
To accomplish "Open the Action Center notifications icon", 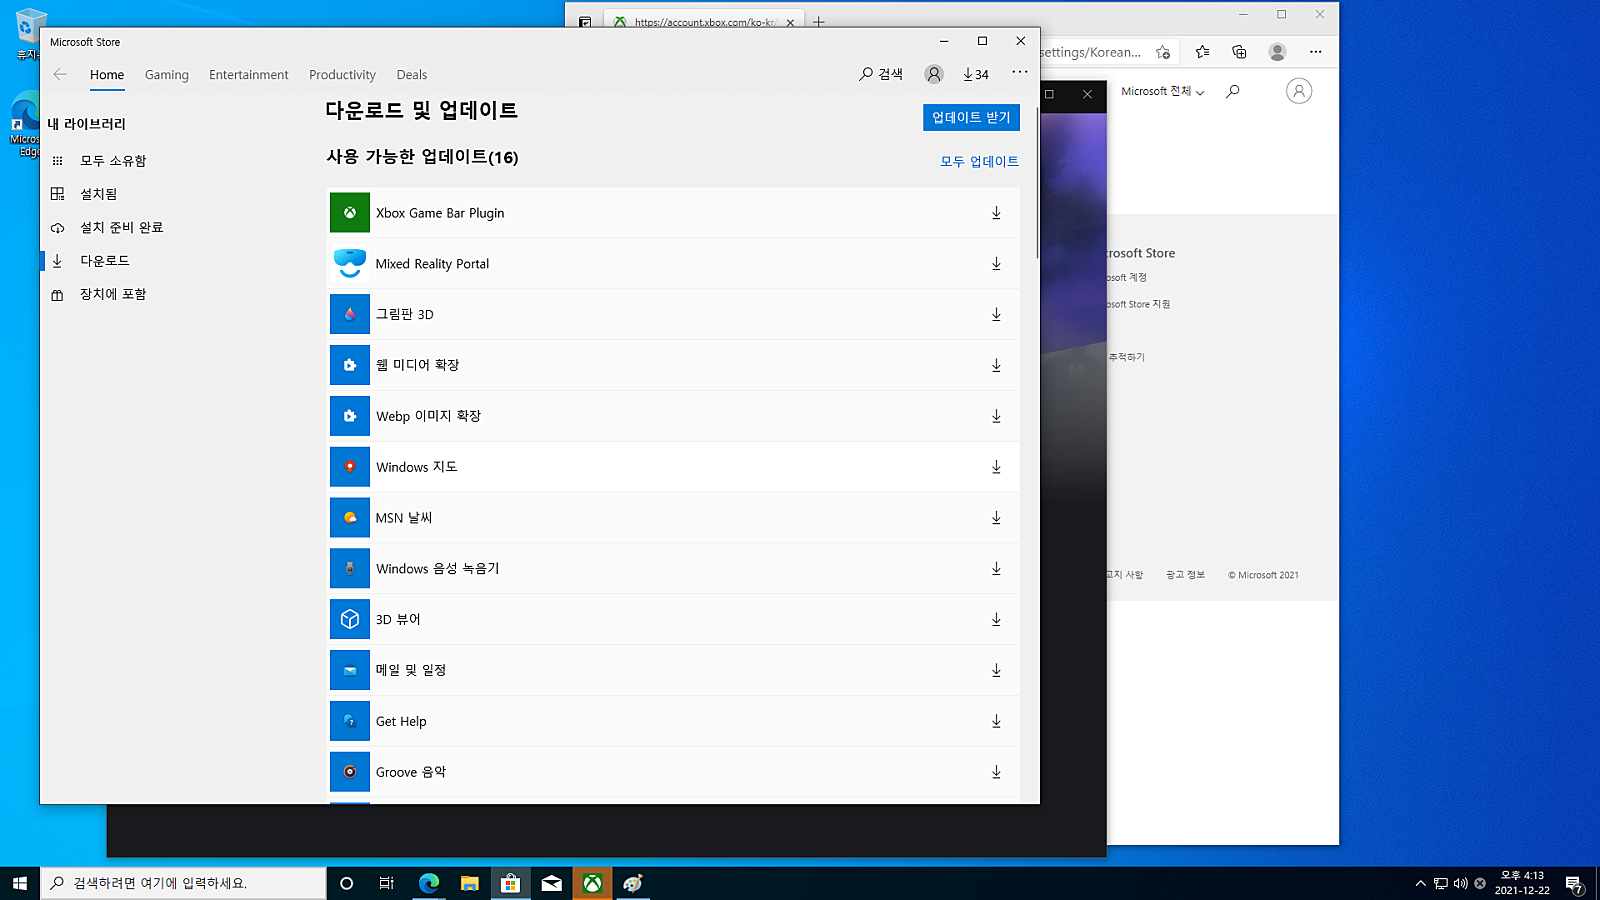I will pyautogui.click(x=1574, y=883).
